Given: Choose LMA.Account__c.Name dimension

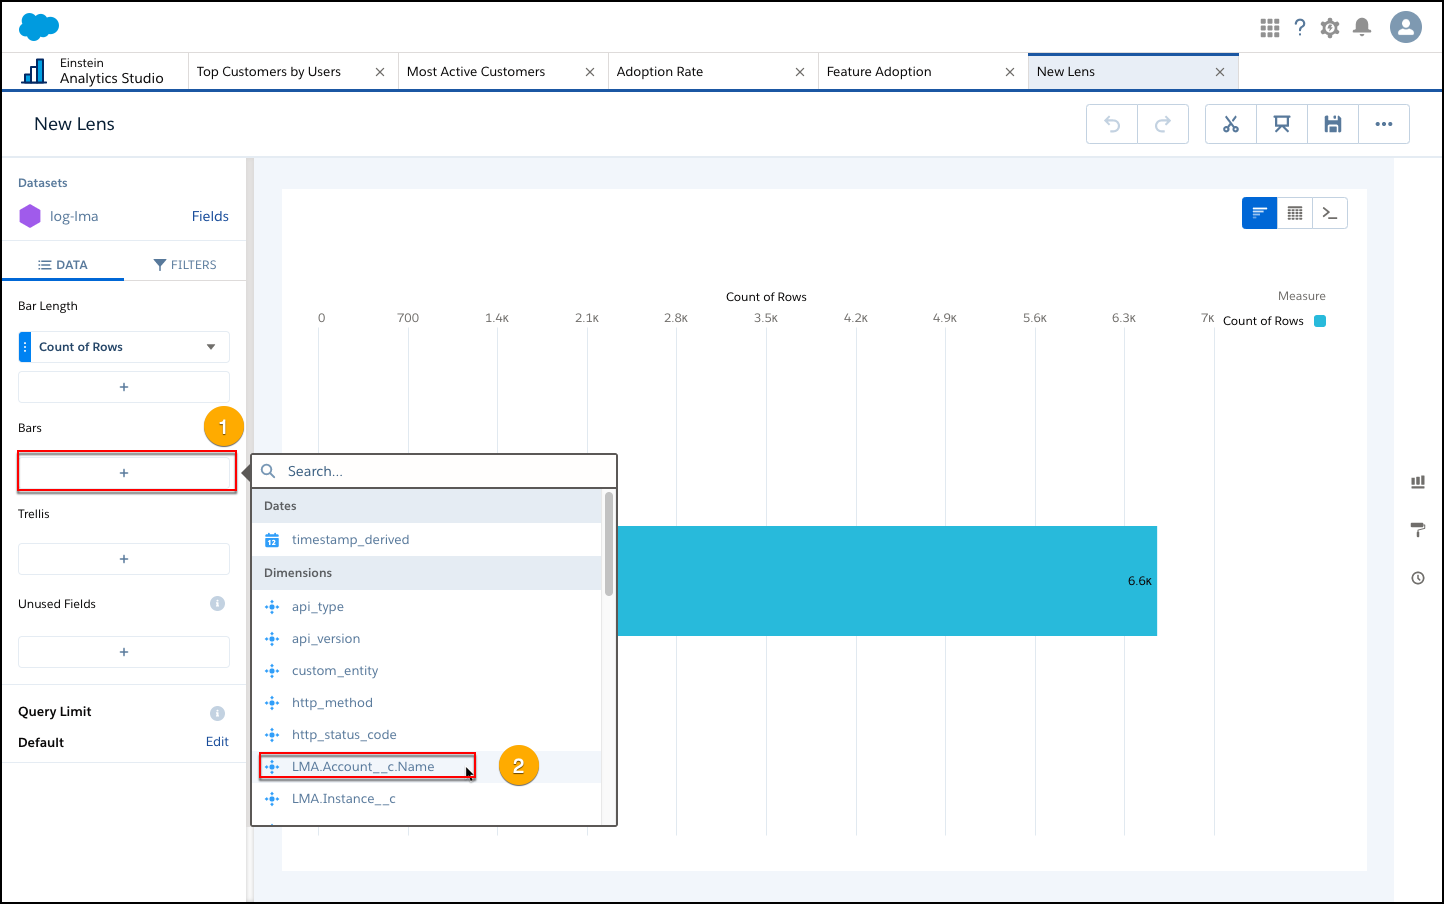Looking at the screenshot, I should tap(427, 767).
